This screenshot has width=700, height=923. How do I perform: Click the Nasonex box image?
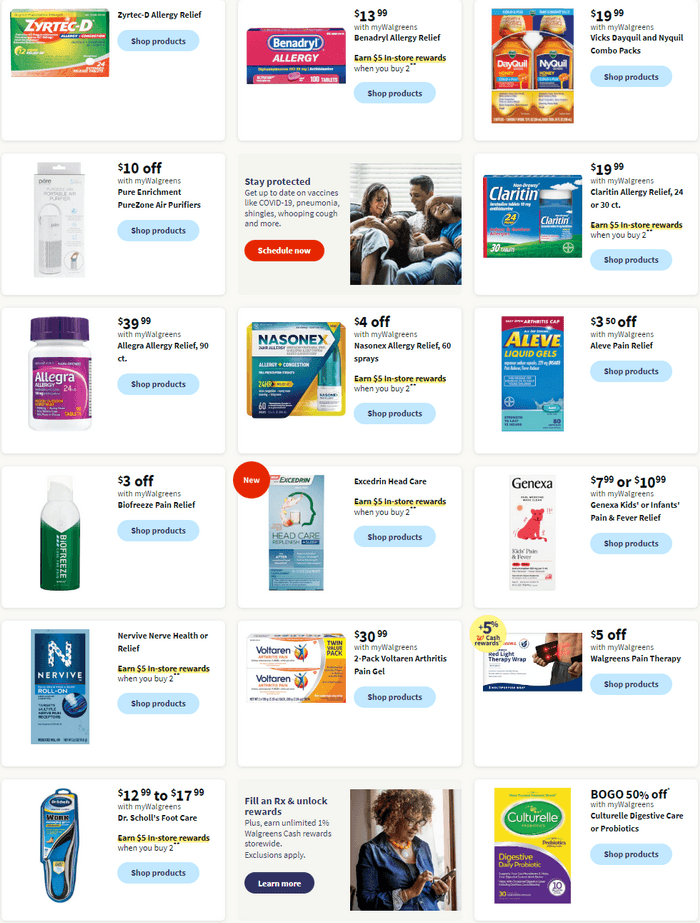(x=296, y=370)
